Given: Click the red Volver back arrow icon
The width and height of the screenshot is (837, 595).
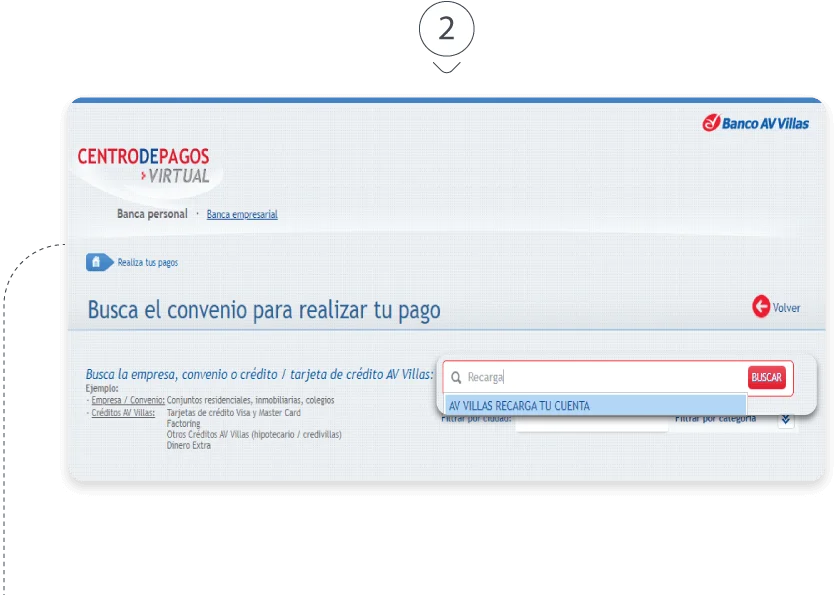Looking at the screenshot, I should [x=761, y=307].
